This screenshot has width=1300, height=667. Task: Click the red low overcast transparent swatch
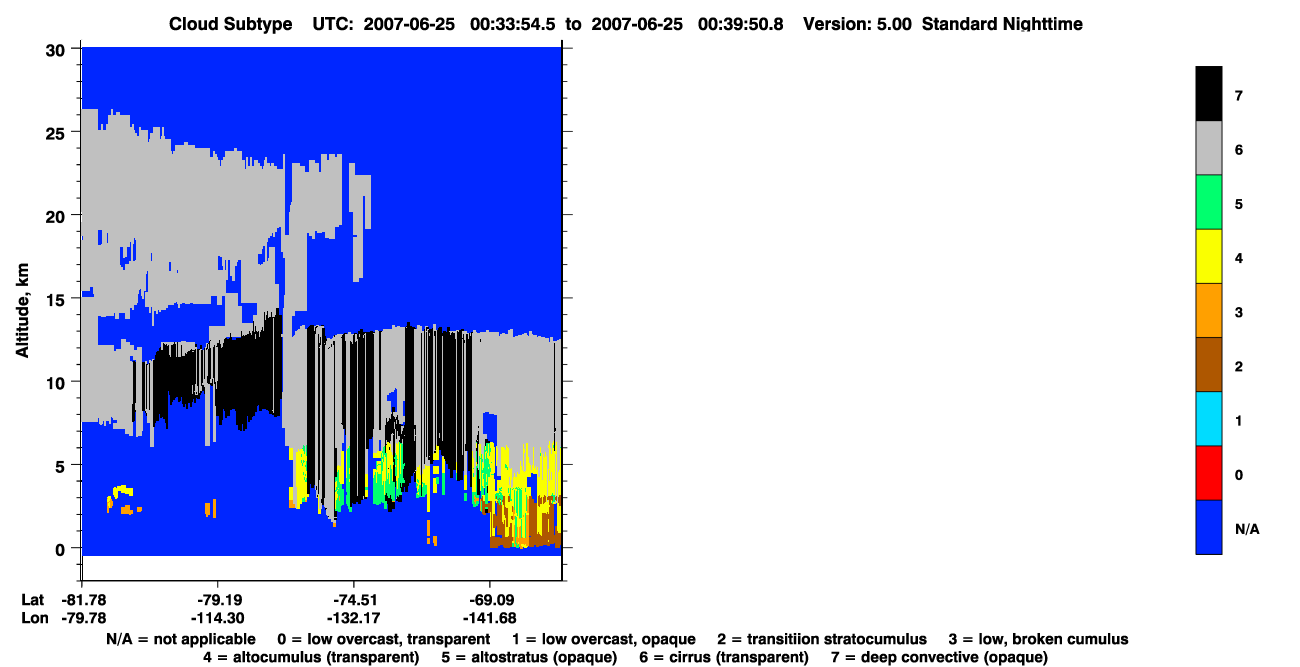[1209, 472]
